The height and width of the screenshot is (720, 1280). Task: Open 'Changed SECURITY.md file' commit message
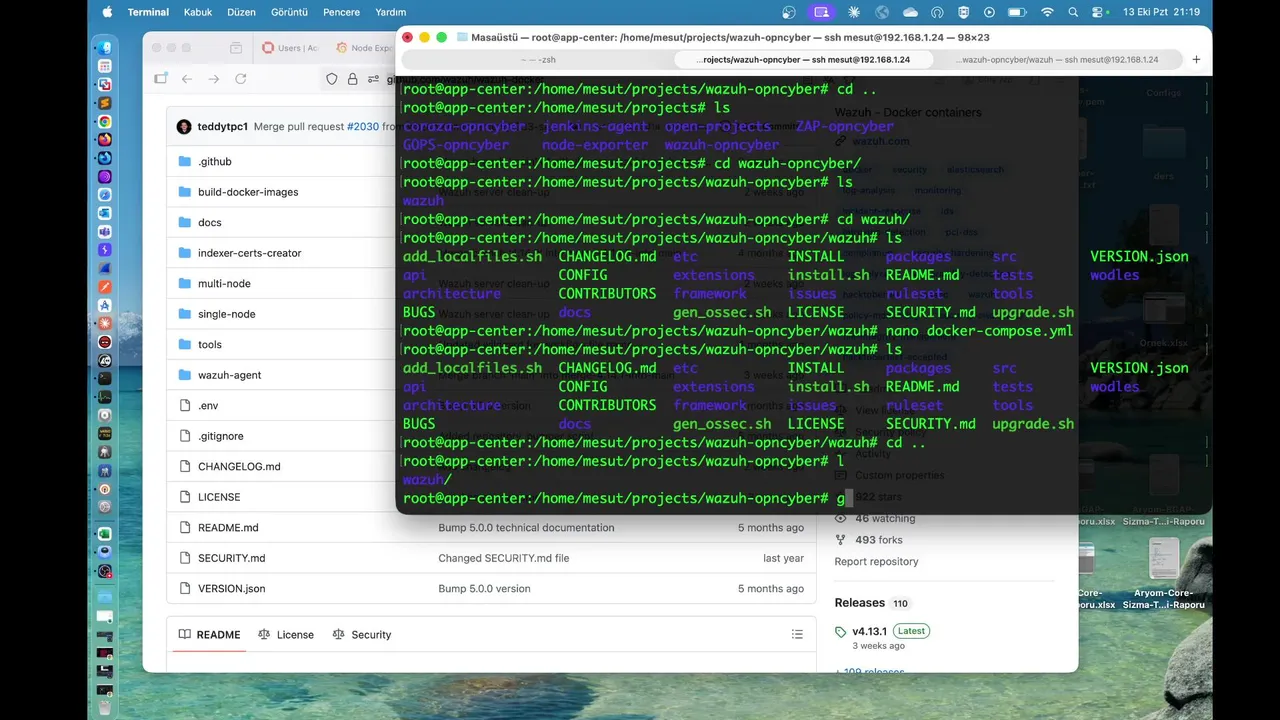pos(504,558)
